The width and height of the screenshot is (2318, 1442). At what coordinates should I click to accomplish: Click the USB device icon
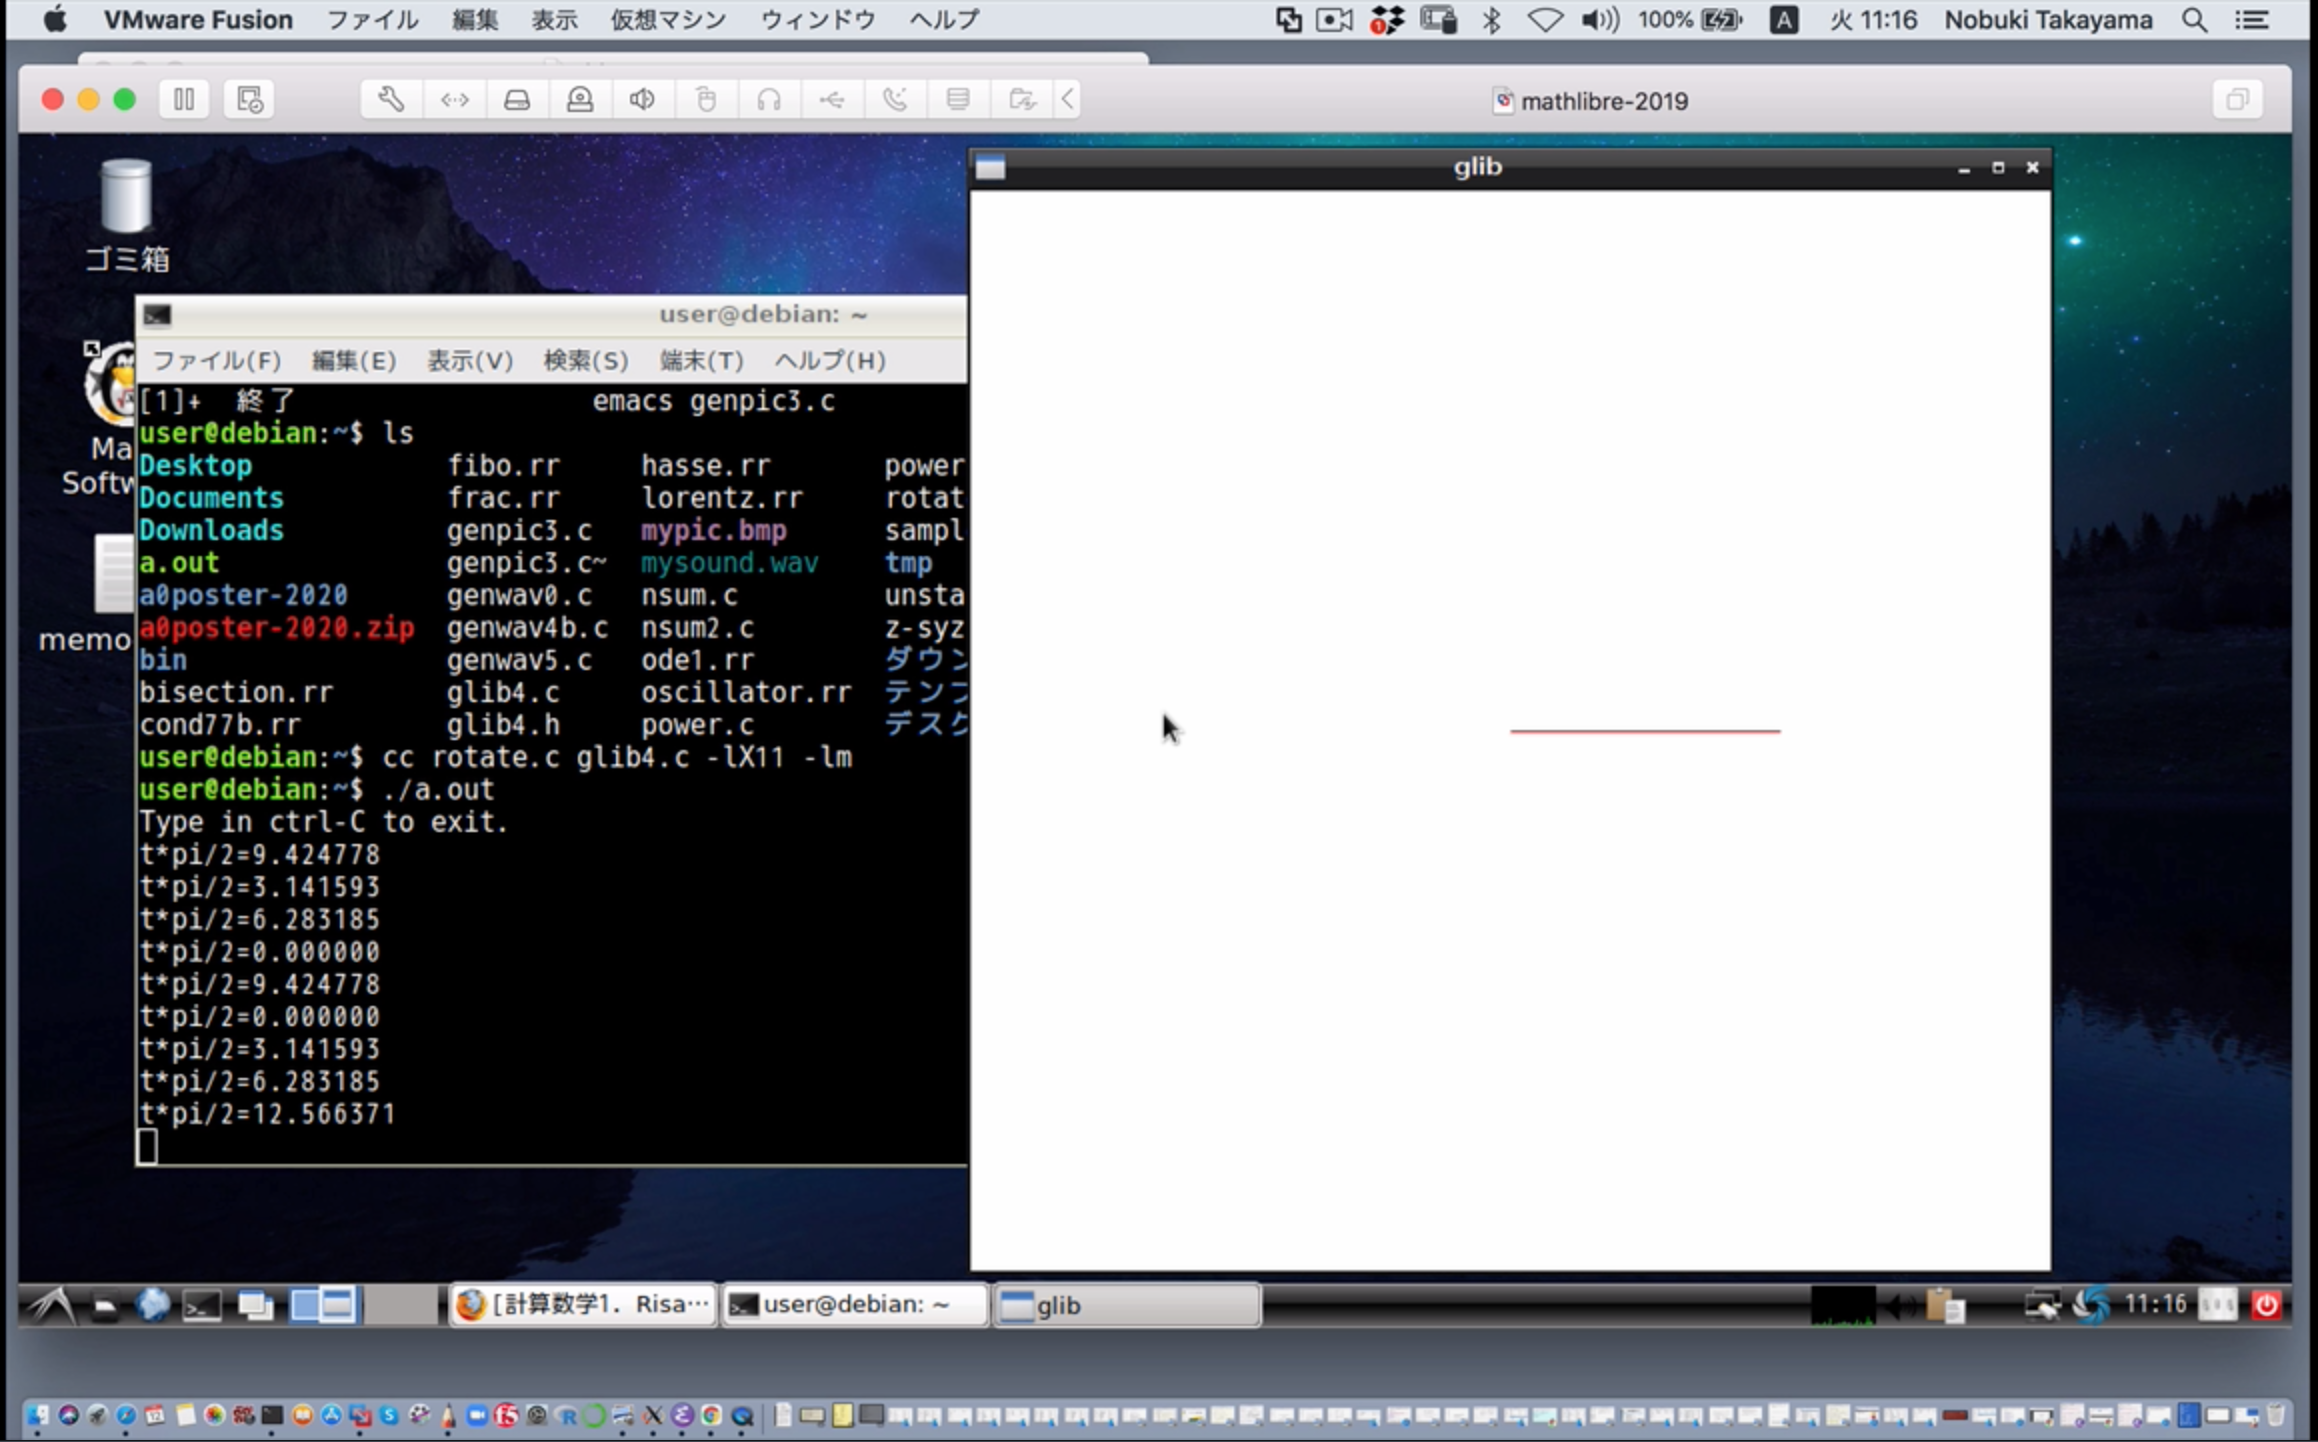(x=832, y=99)
